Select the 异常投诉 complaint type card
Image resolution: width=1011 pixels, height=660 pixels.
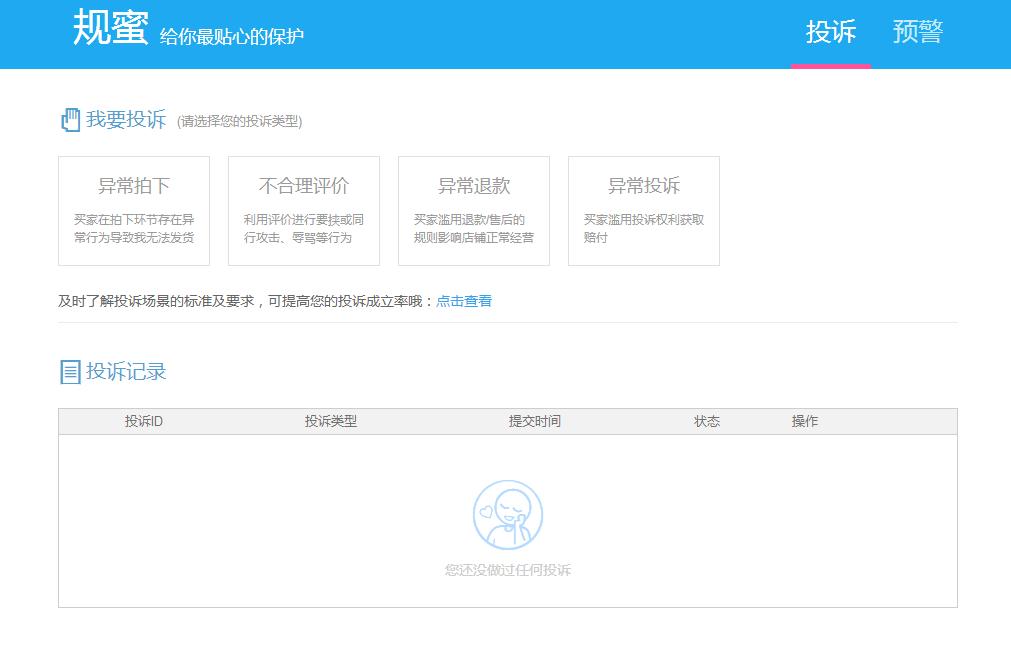(x=643, y=210)
